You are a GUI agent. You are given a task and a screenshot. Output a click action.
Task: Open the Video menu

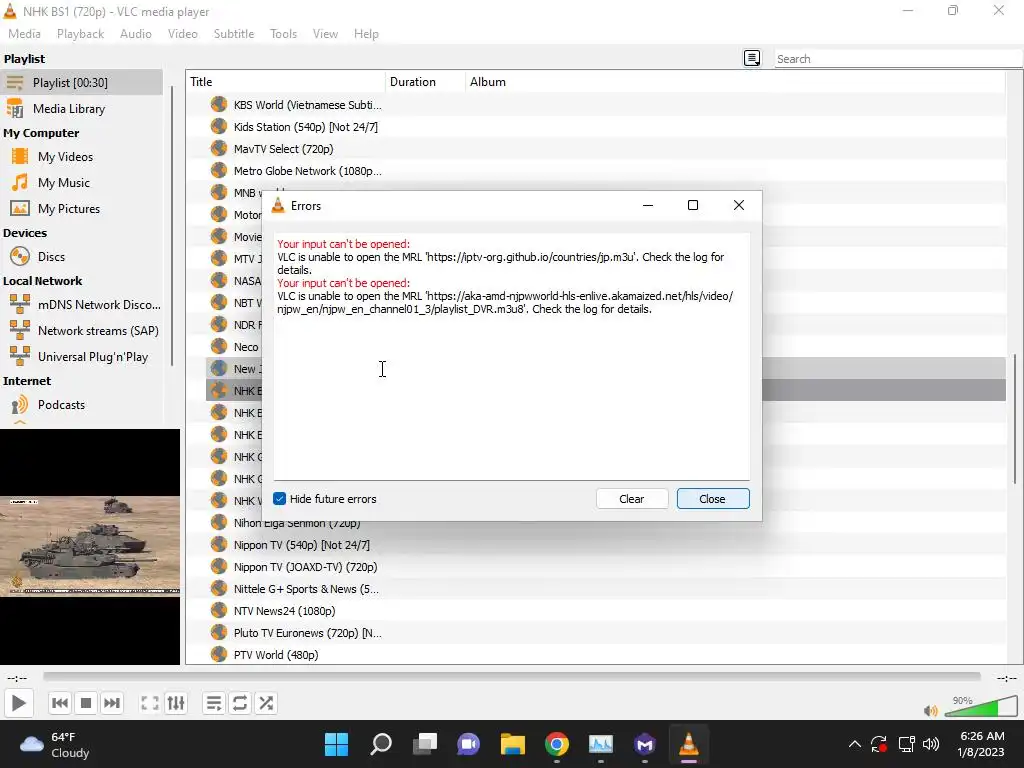(x=183, y=34)
